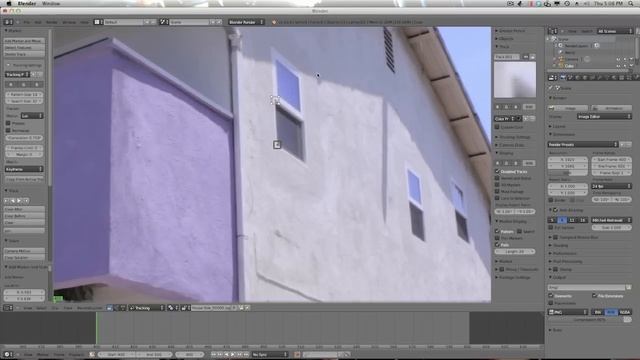Open the Render properties tab icon
Viewport: 640px width, 360px height.
coord(562,77)
